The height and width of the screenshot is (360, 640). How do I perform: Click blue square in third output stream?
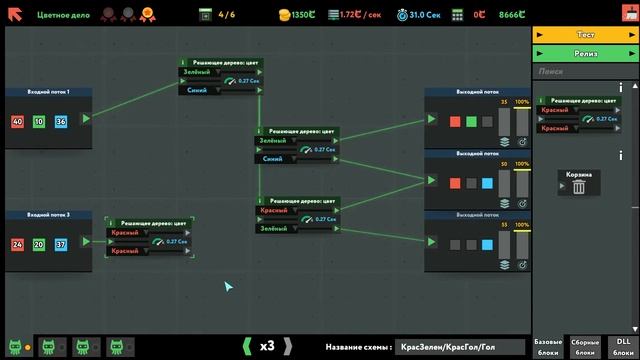tap(487, 245)
